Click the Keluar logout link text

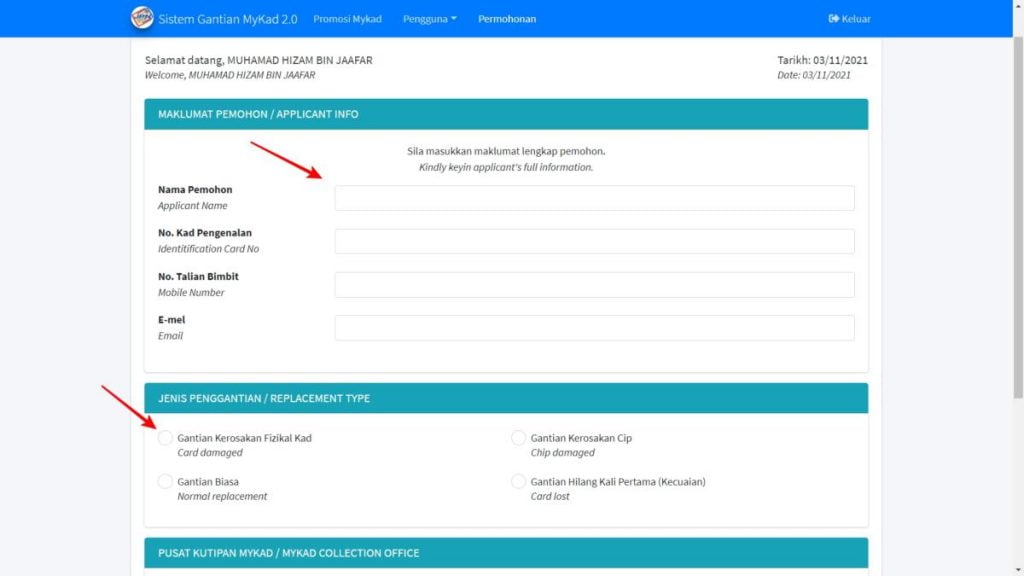856,19
